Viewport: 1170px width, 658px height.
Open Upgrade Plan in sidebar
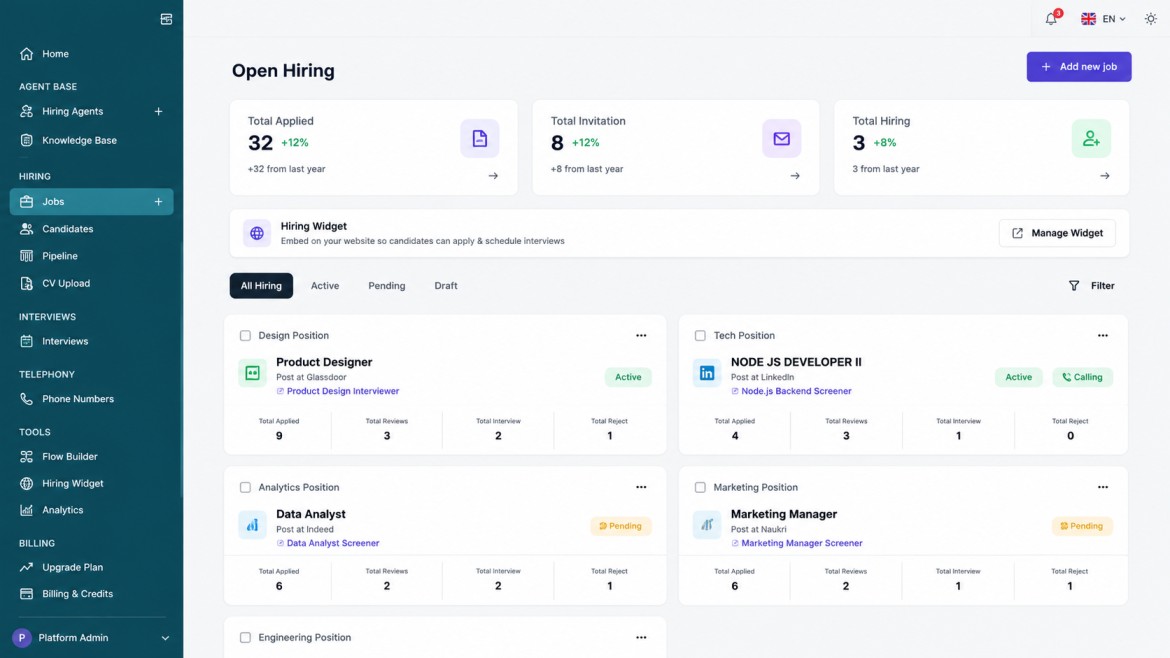point(91,567)
